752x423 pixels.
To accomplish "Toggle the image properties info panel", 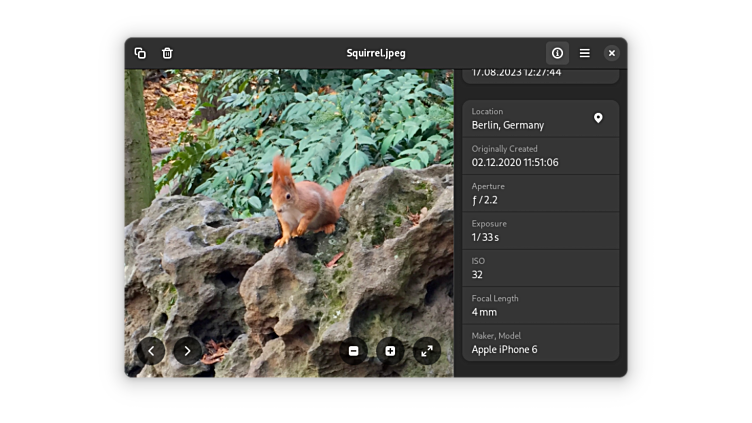I will click(557, 53).
